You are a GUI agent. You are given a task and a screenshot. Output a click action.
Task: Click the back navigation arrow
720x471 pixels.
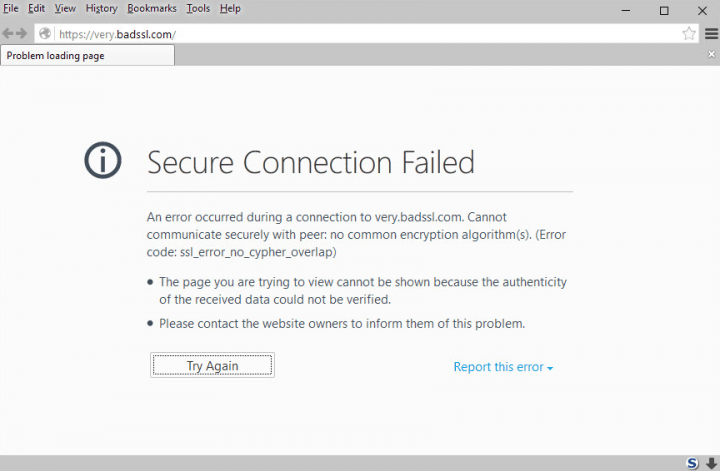pyautogui.click(x=8, y=34)
